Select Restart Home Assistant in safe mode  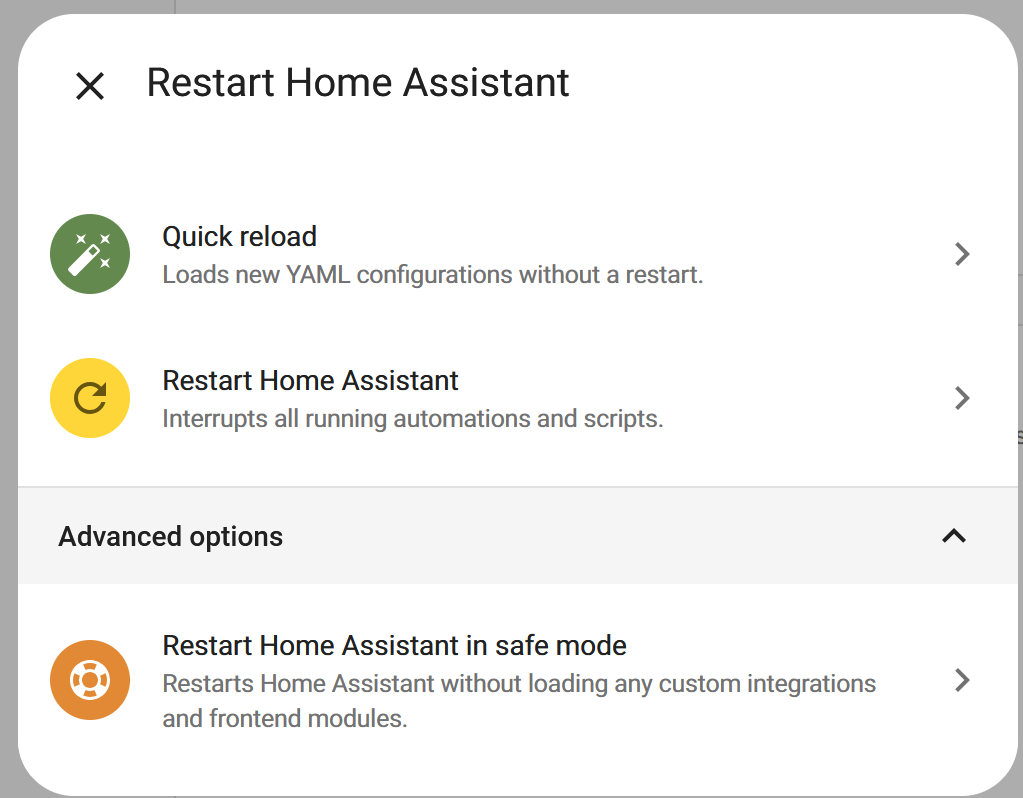coord(394,646)
